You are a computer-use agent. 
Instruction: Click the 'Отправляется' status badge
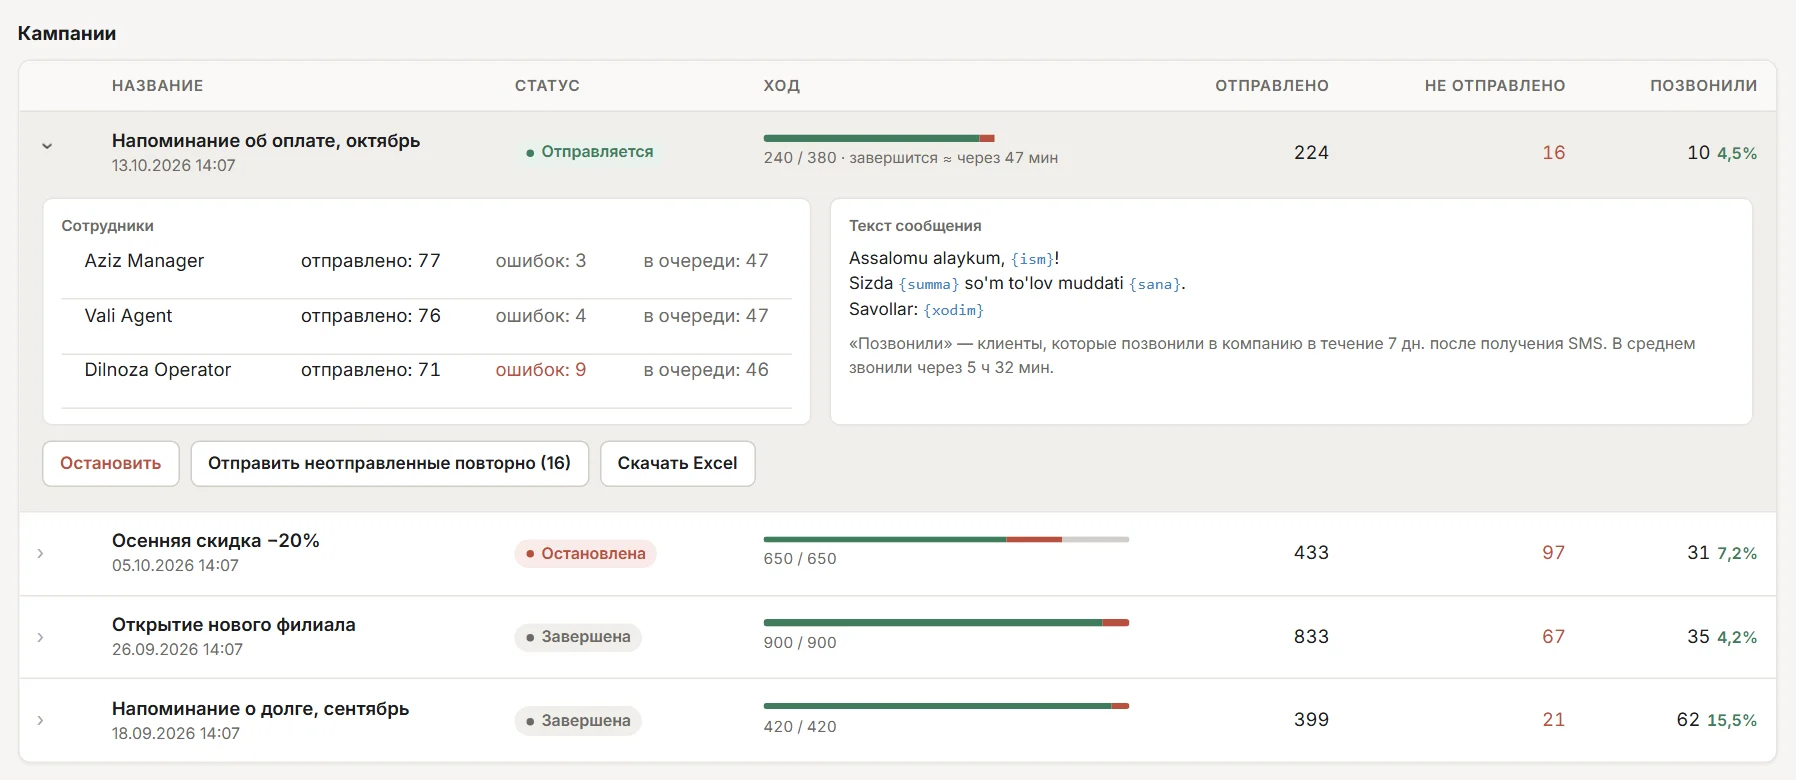[589, 152]
